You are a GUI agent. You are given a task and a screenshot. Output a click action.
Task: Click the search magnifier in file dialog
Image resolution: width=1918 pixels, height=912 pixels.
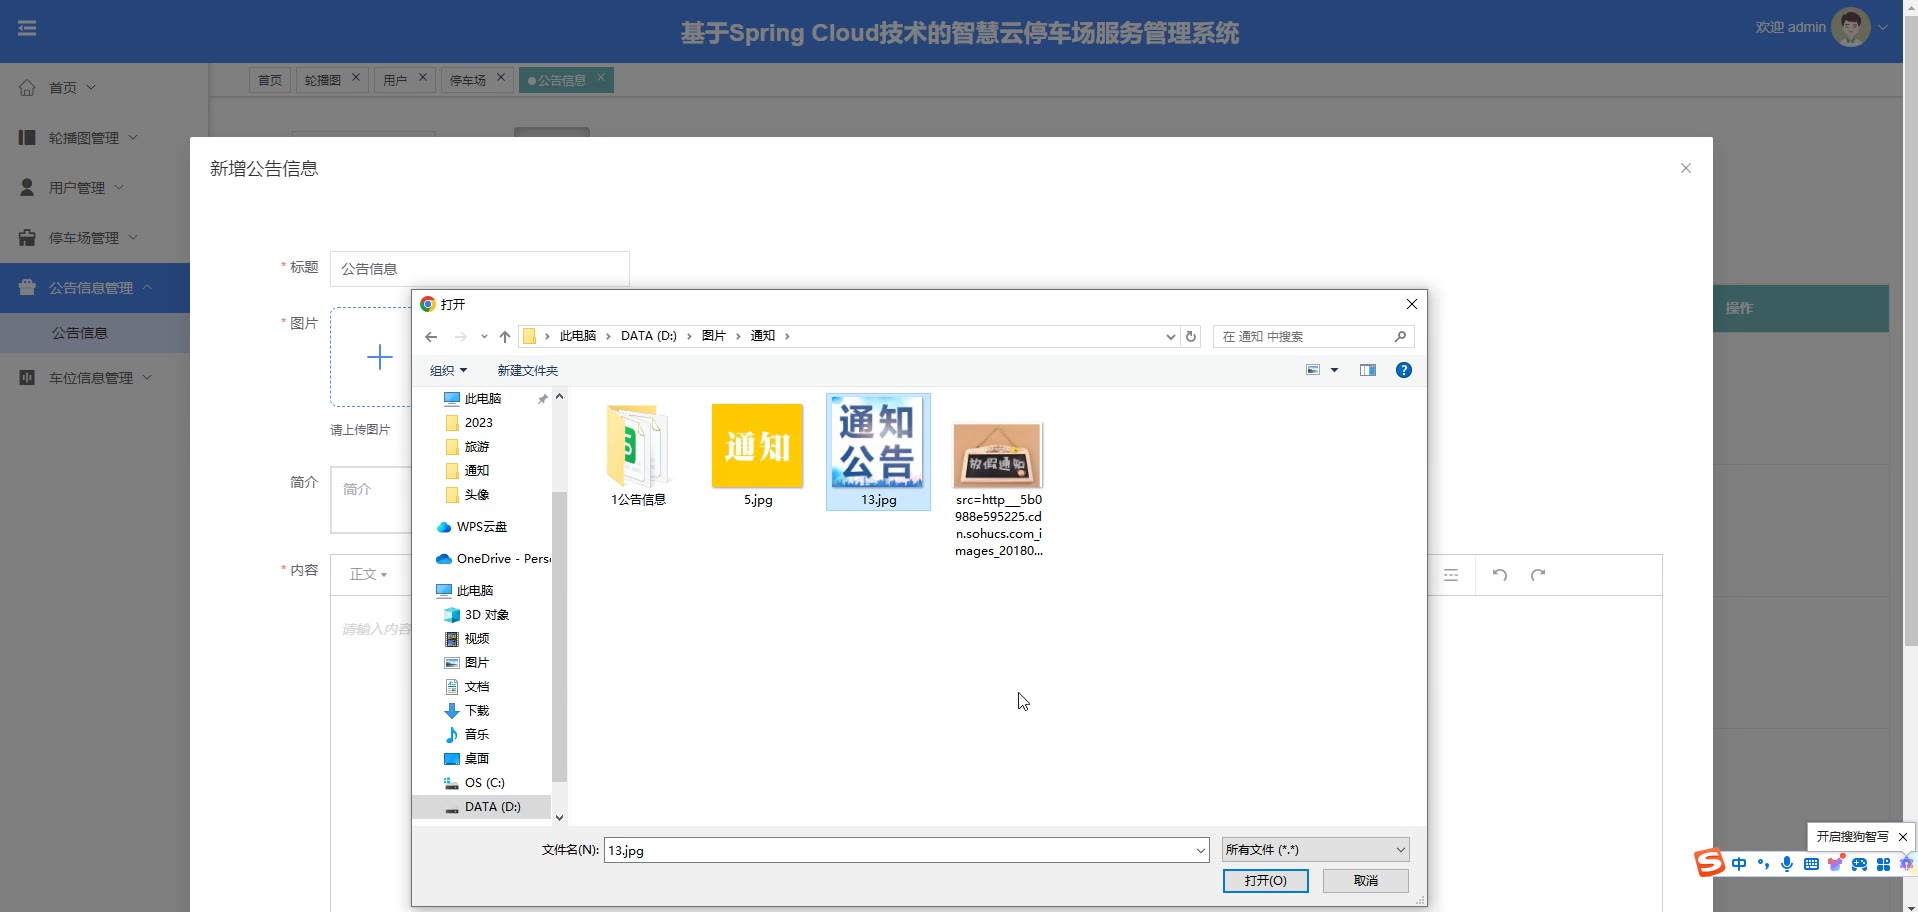pyautogui.click(x=1400, y=337)
